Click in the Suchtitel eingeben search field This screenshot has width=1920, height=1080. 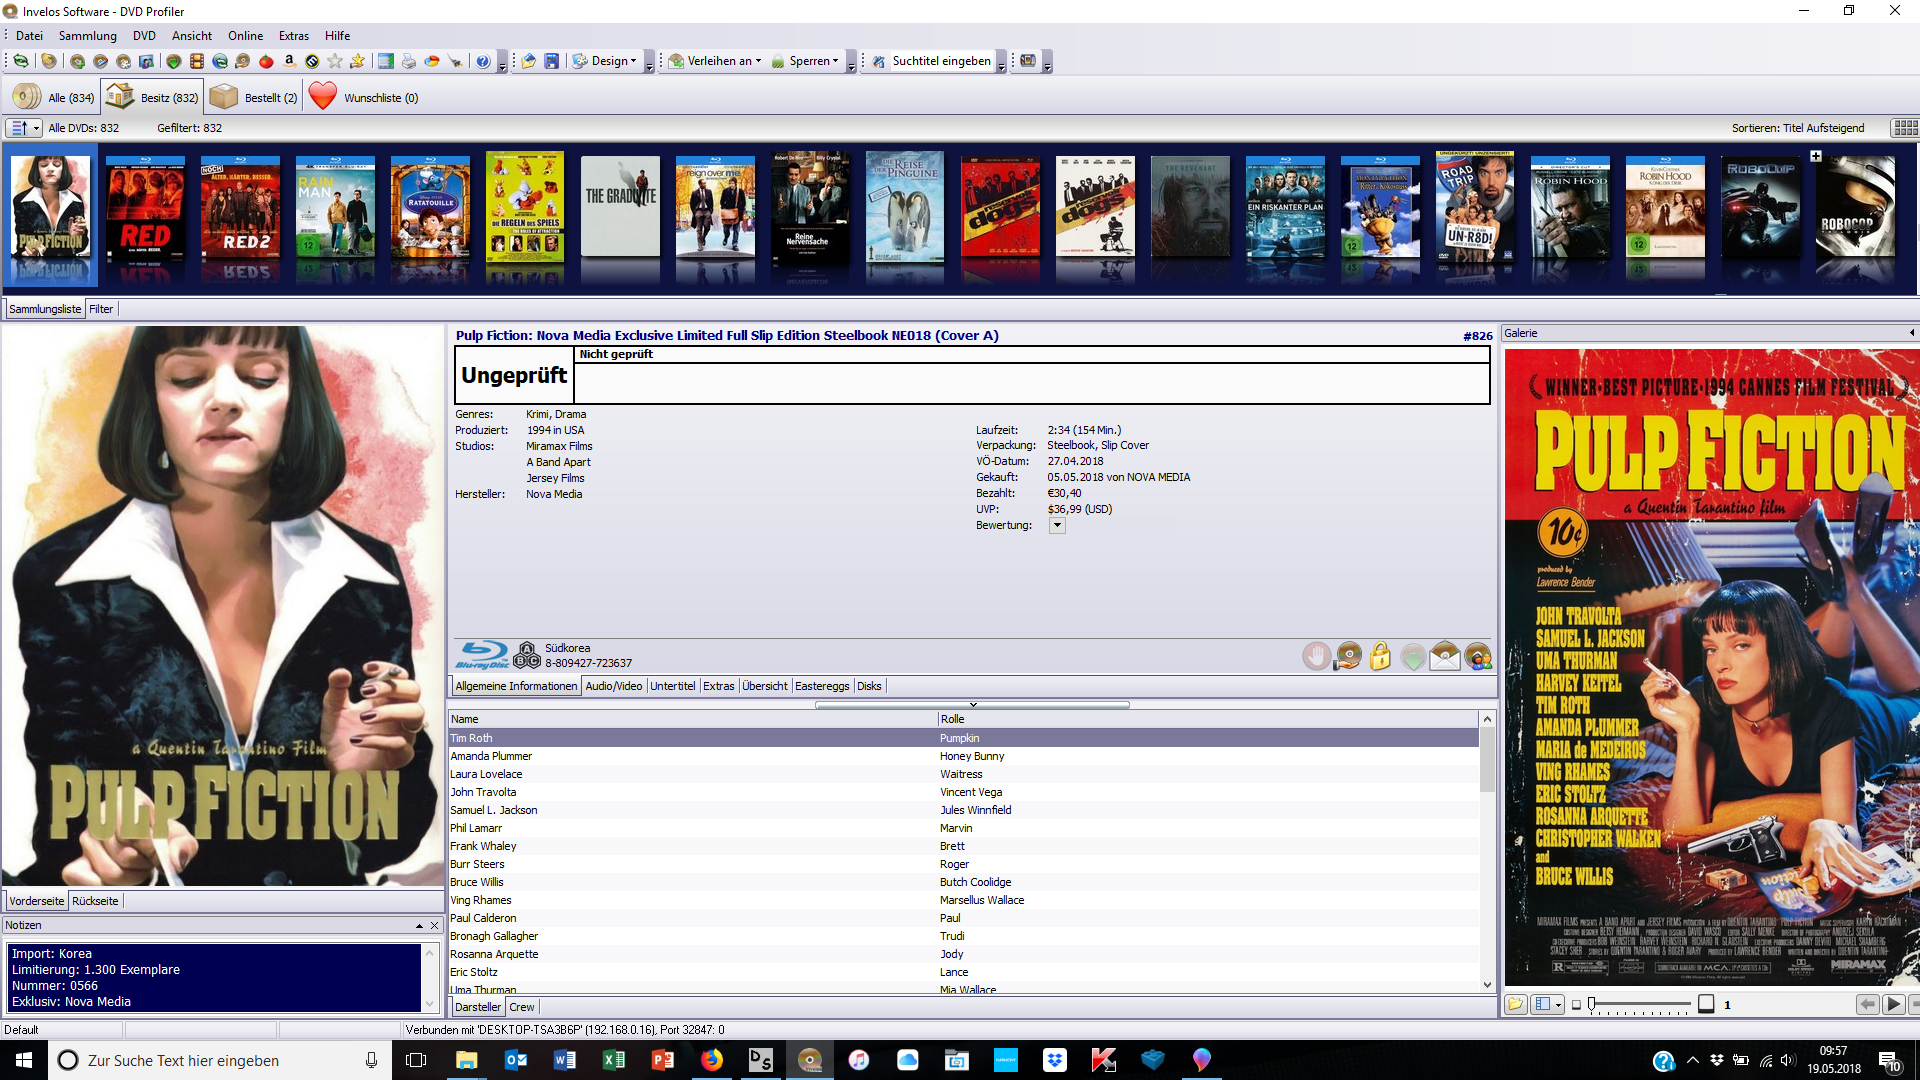coord(941,61)
